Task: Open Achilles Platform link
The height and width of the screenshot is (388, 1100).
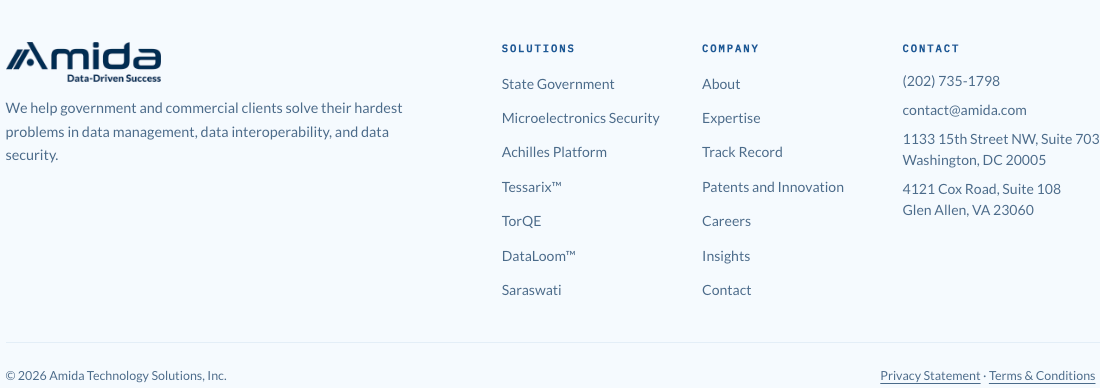Action: [x=554, y=152]
